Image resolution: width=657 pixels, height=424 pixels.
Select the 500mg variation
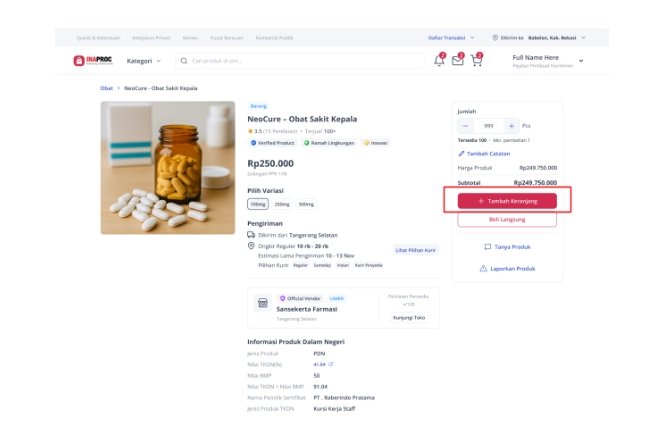pos(306,204)
